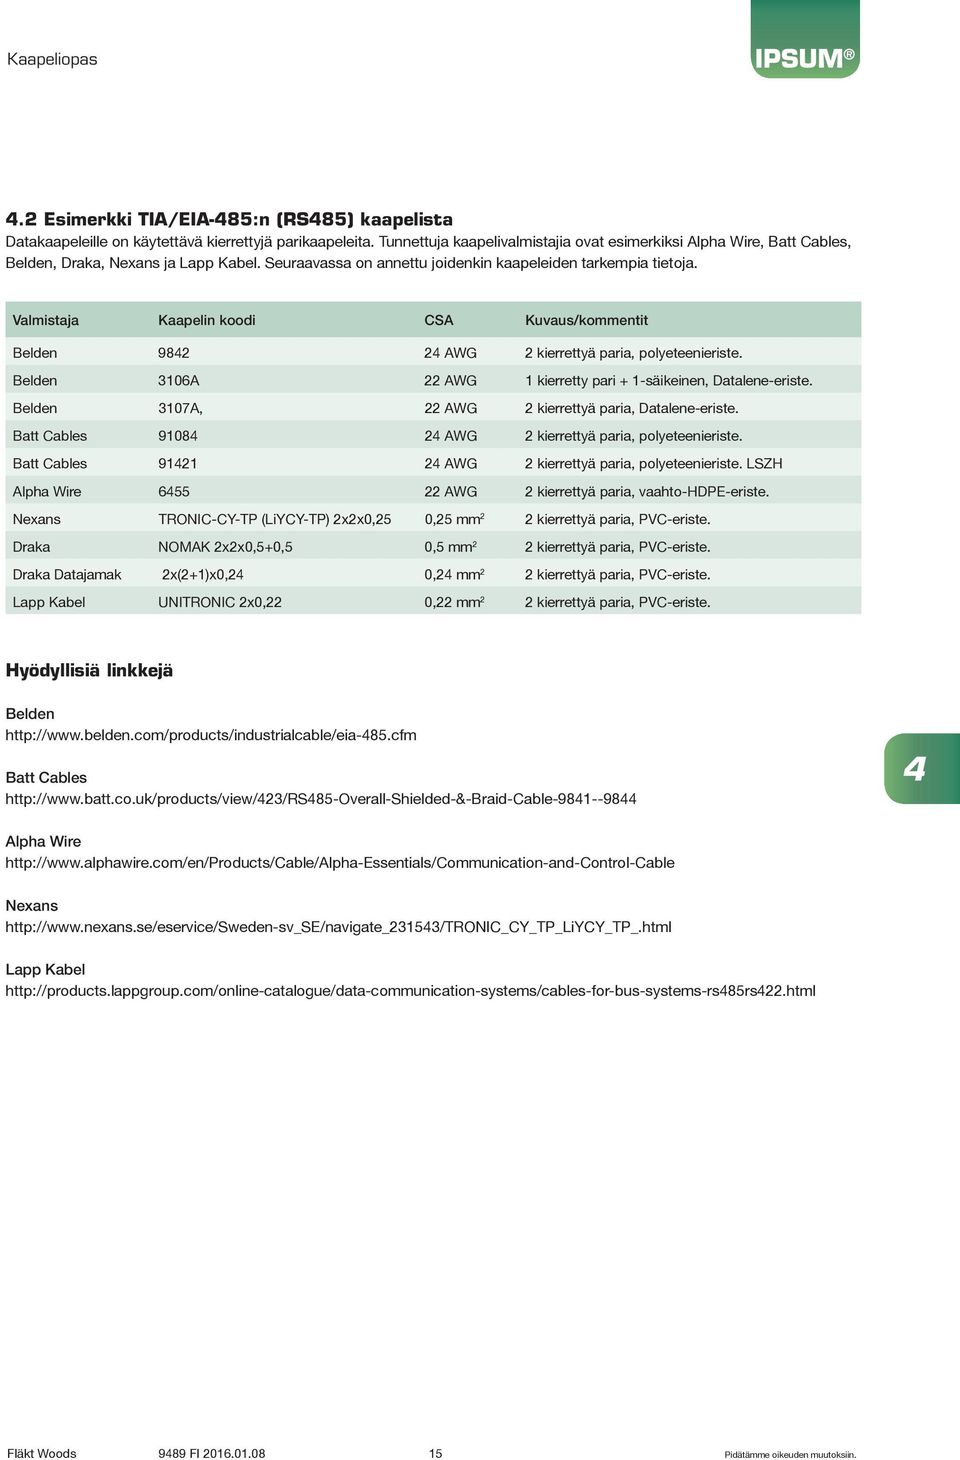Image resolution: width=960 pixels, height=1460 pixels.
Task: Click '0,22 mm²' CSA value
Action: (455, 602)
